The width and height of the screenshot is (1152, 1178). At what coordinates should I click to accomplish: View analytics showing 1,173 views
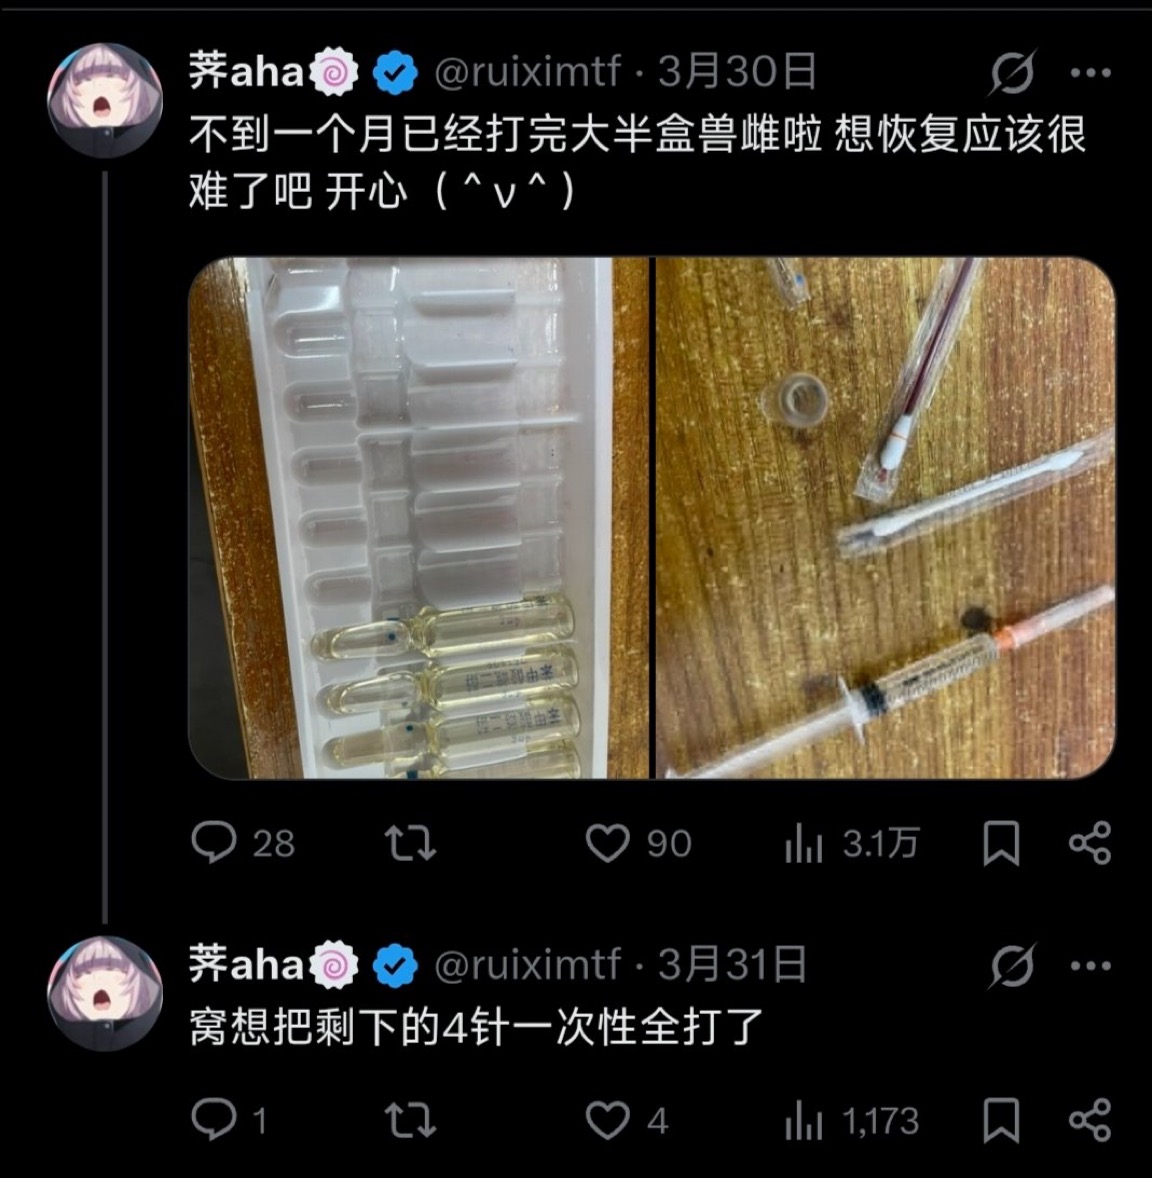(851, 1121)
